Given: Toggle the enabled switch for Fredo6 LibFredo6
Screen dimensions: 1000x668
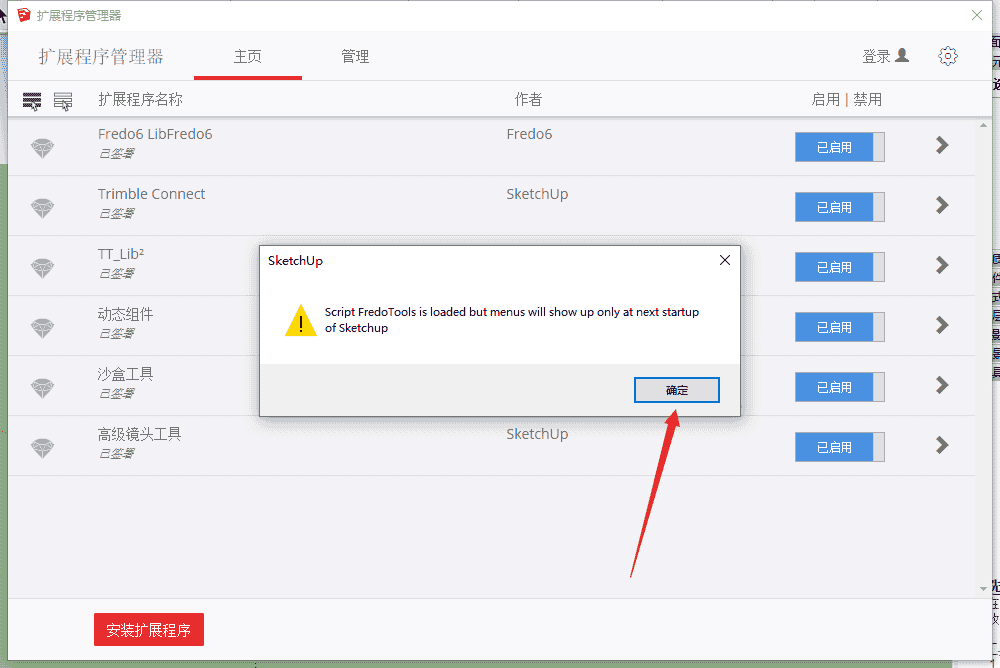Looking at the screenshot, I should tap(839, 147).
